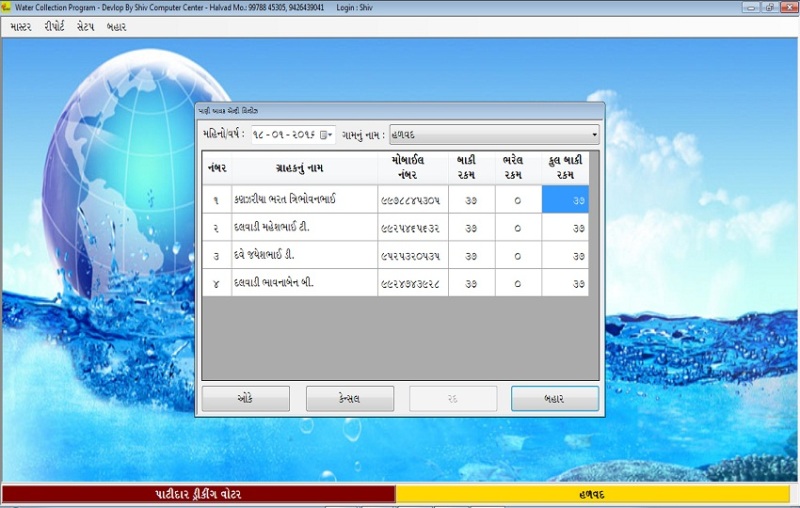
Task: Click the yellow હળવદ status bar panel
Action: pyautogui.click(x=594, y=494)
